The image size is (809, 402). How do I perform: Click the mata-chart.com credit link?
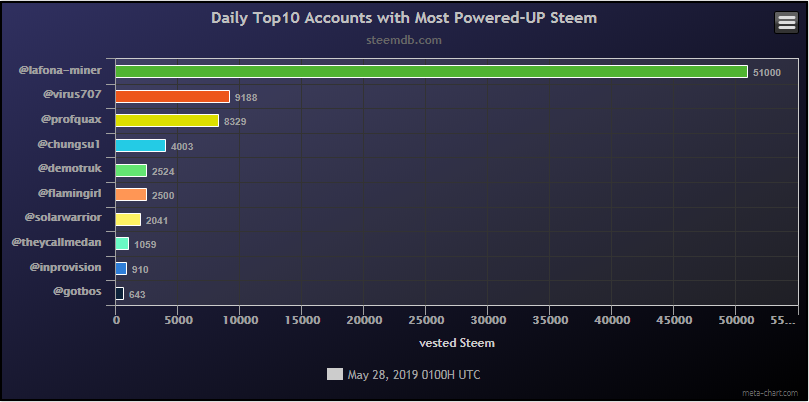click(773, 393)
